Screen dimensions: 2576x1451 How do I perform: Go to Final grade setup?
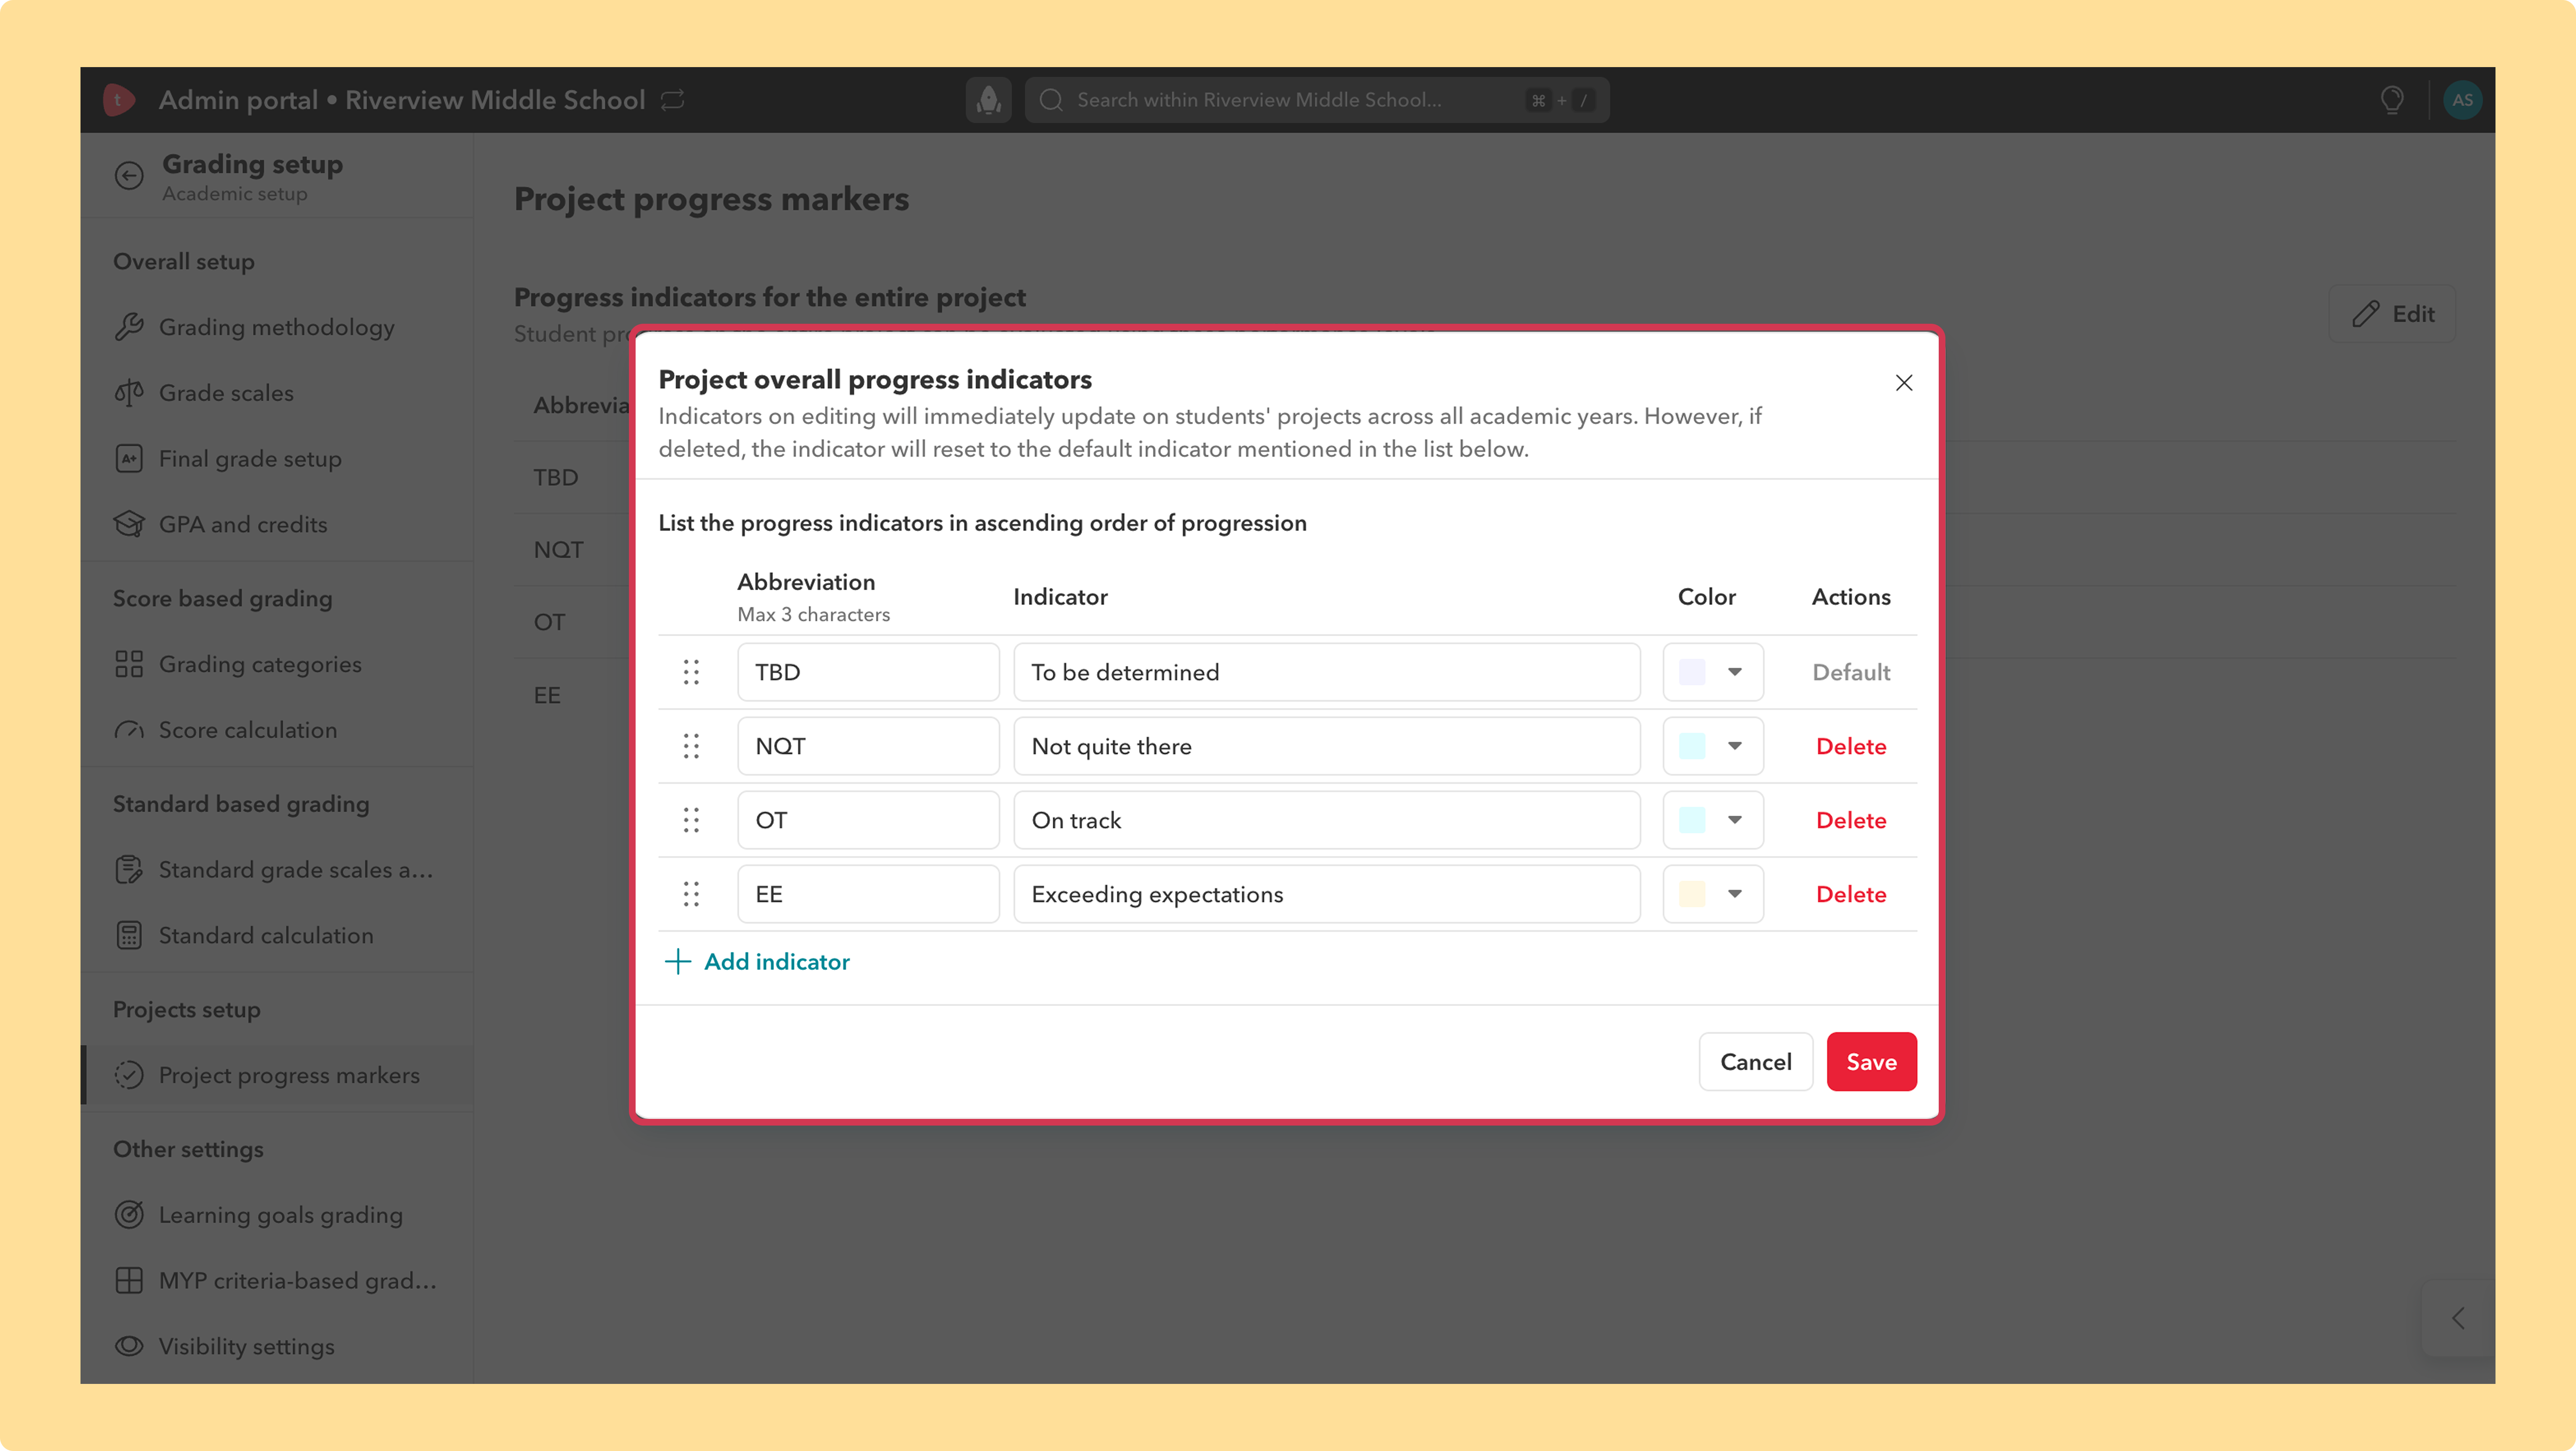(x=277, y=459)
